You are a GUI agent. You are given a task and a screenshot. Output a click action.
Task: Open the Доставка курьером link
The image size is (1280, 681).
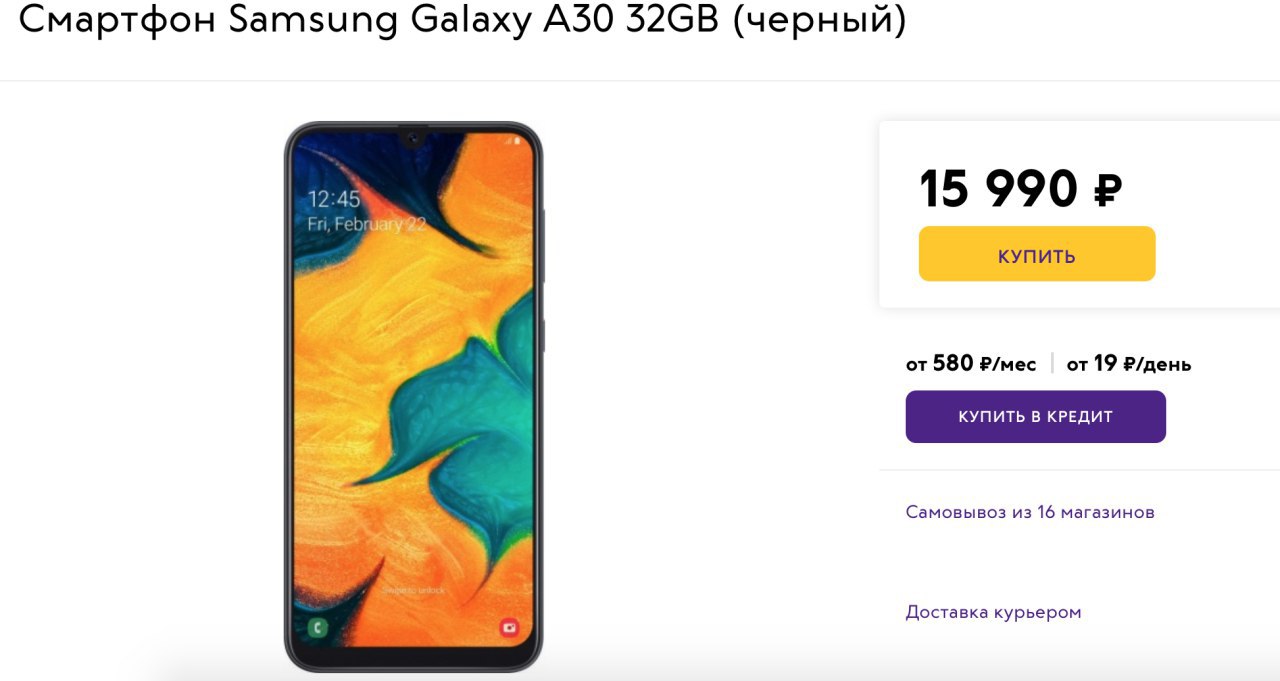993,612
